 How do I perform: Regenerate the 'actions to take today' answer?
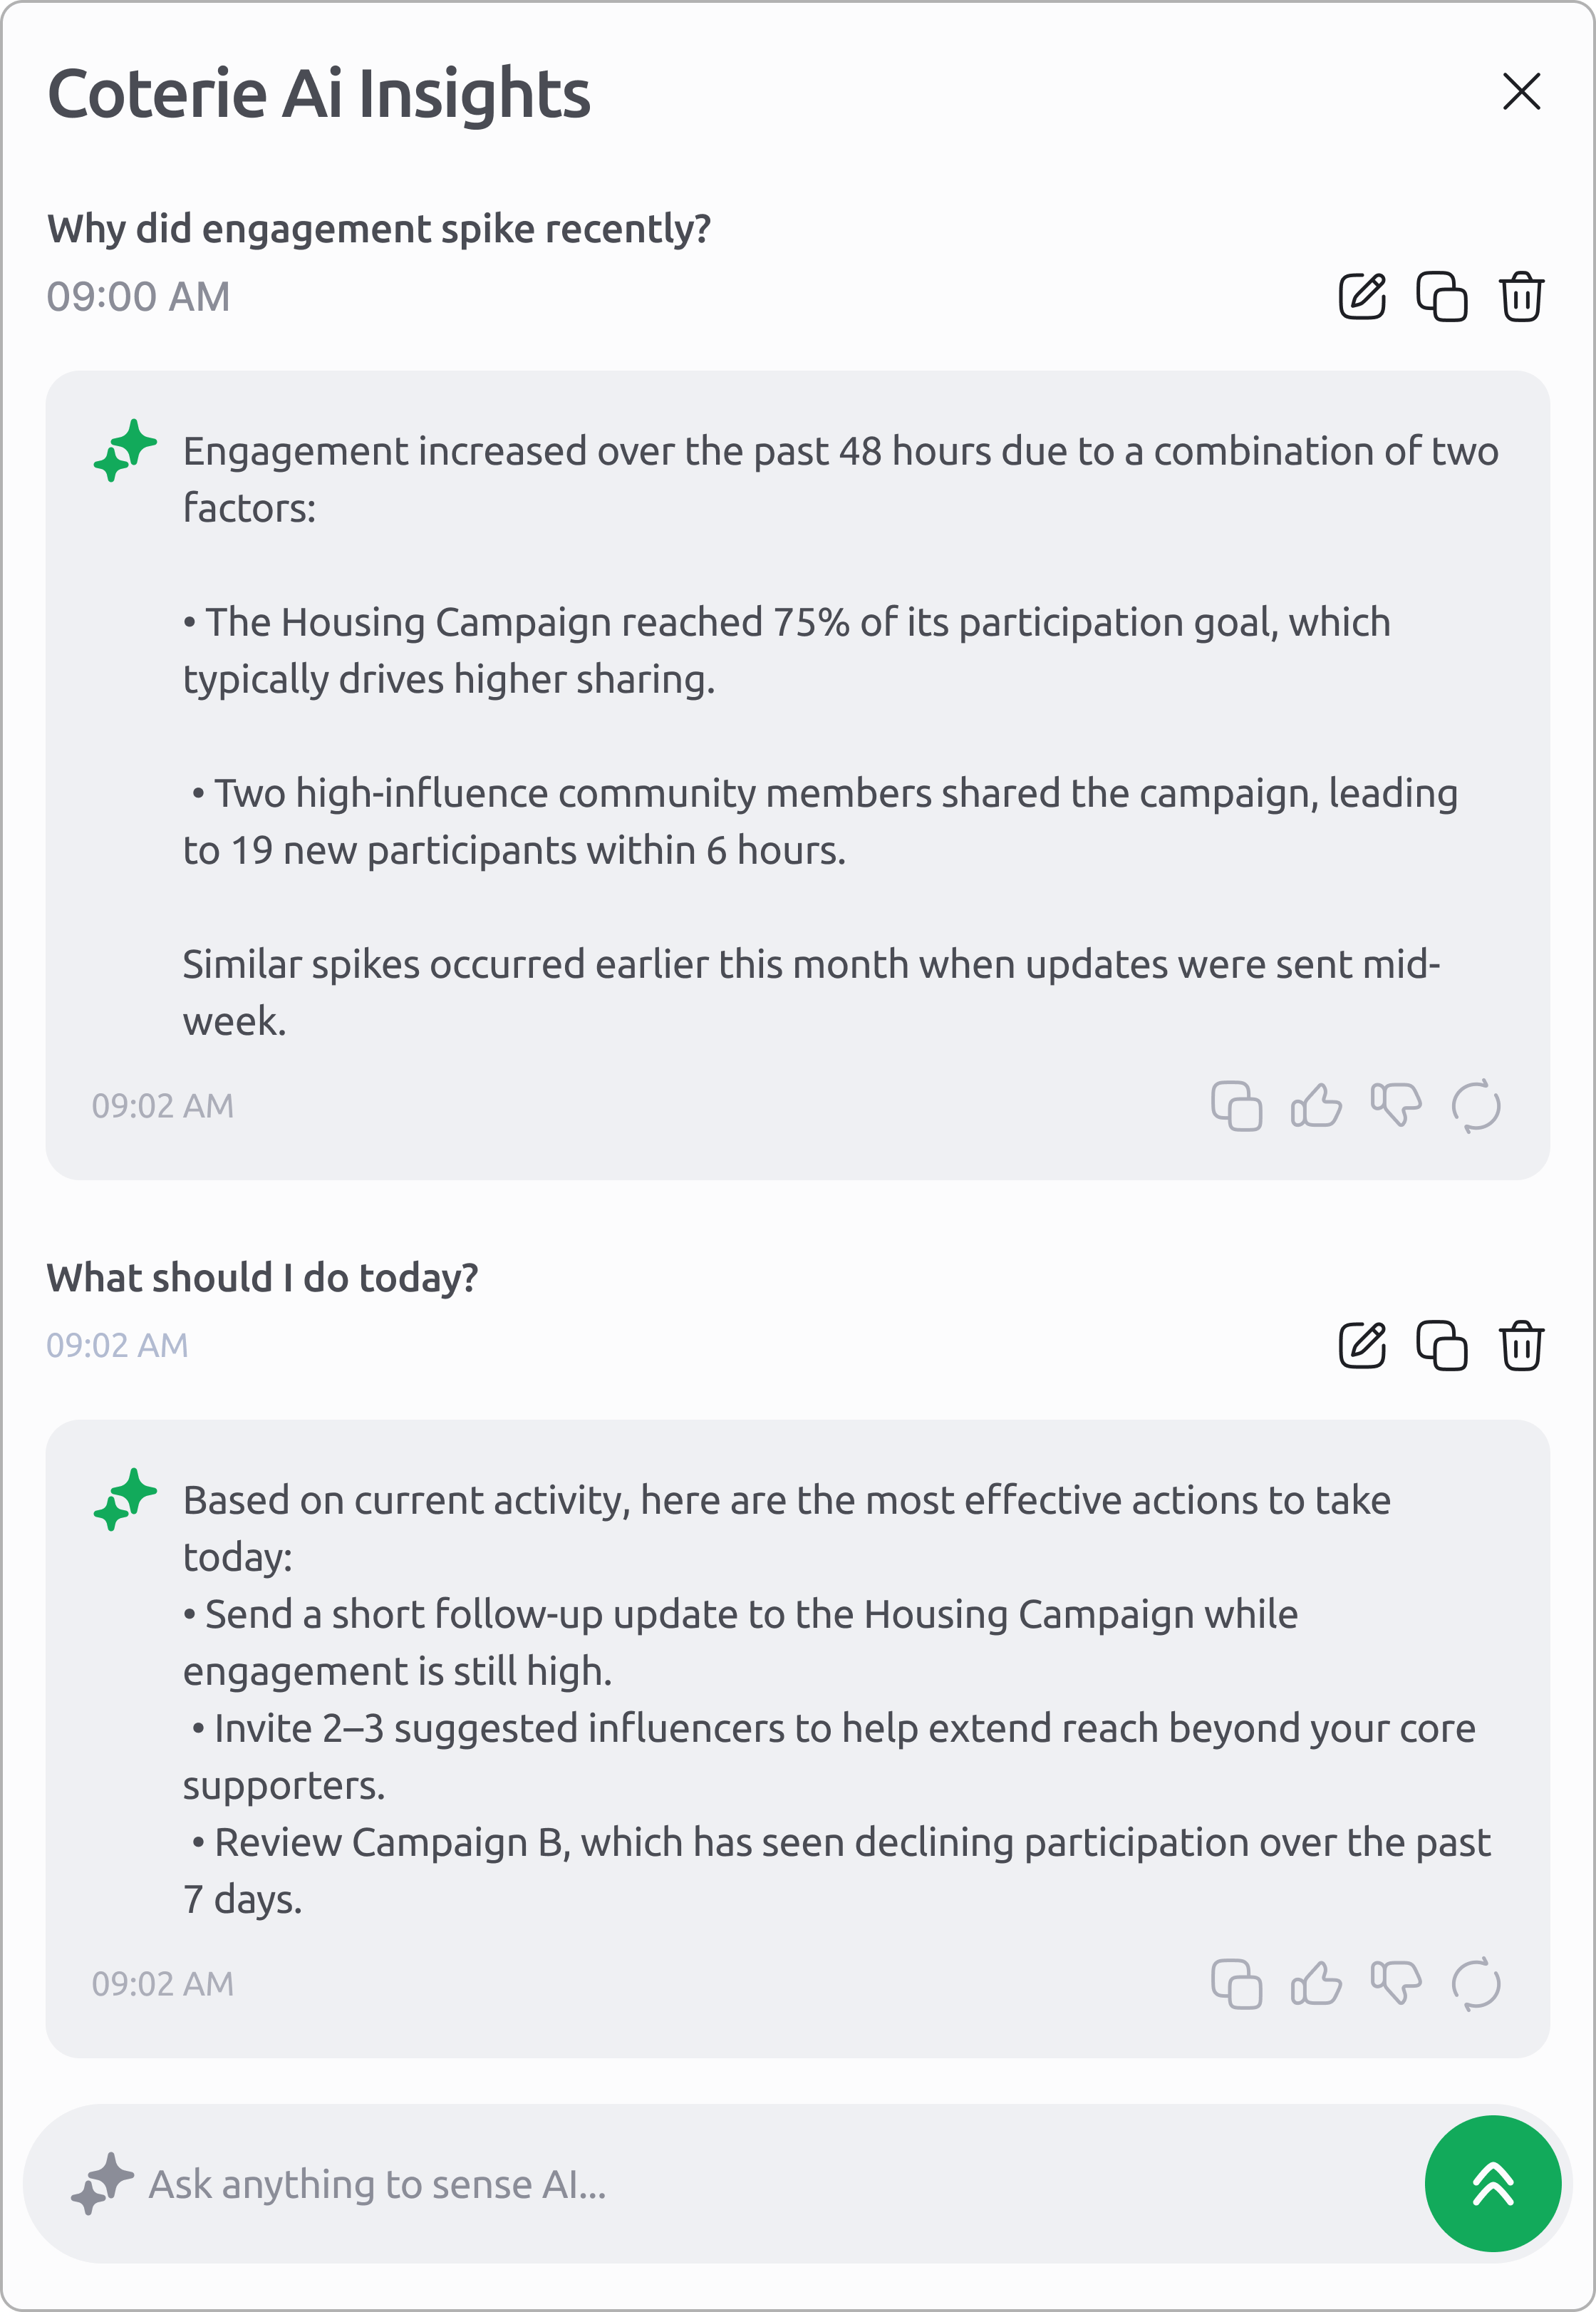[1476, 1984]
